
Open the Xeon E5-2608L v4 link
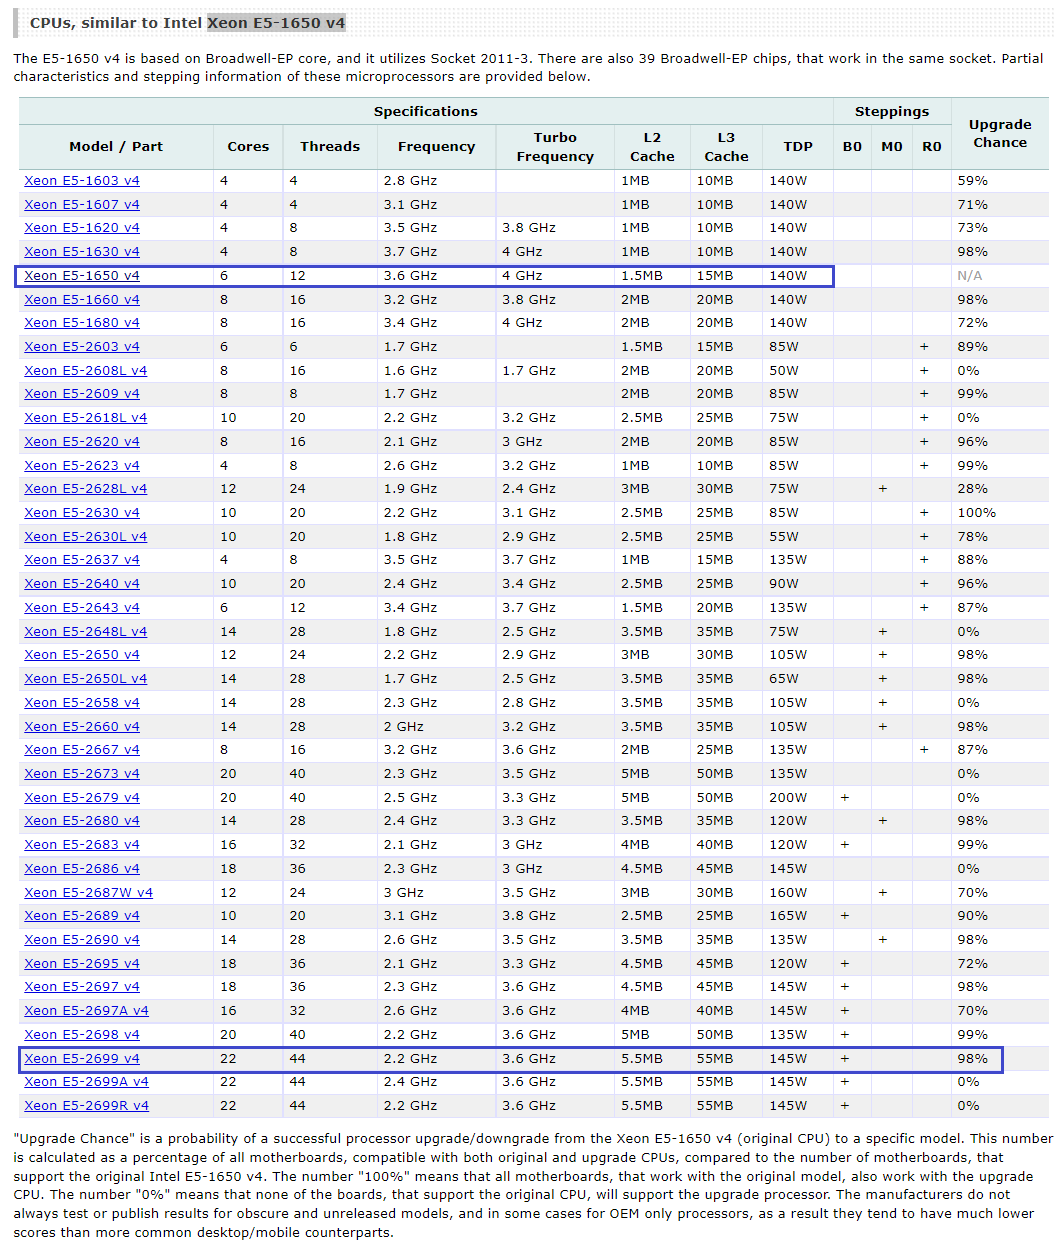click(85, 370)
